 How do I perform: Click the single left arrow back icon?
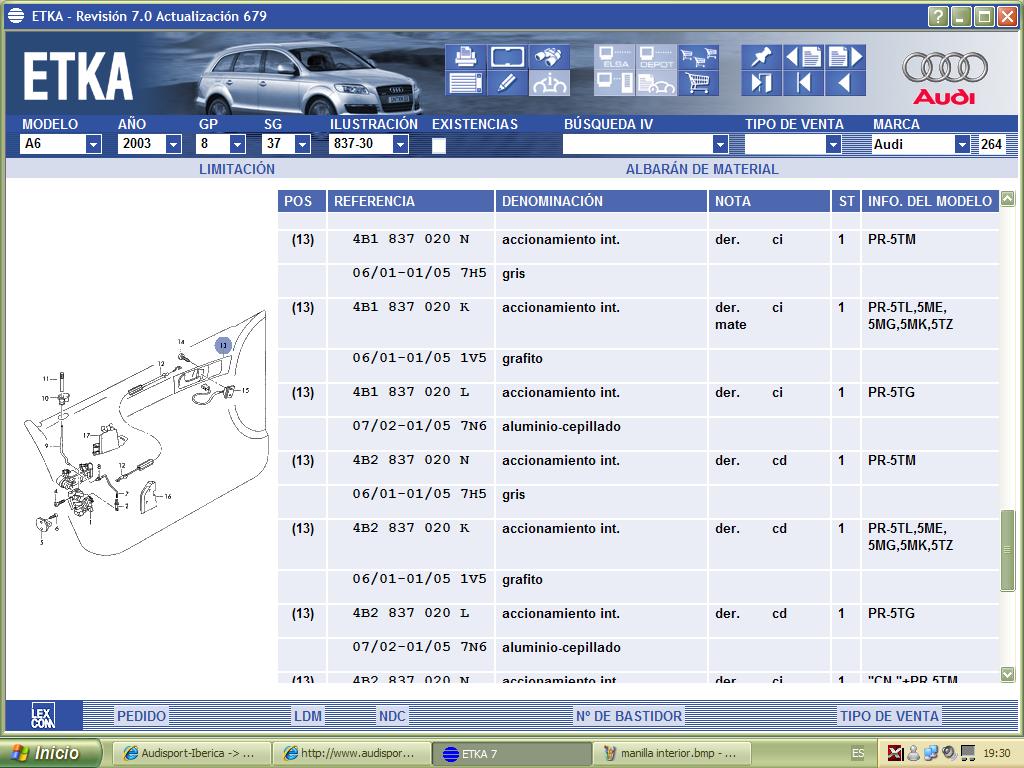[x=845, y=83]
